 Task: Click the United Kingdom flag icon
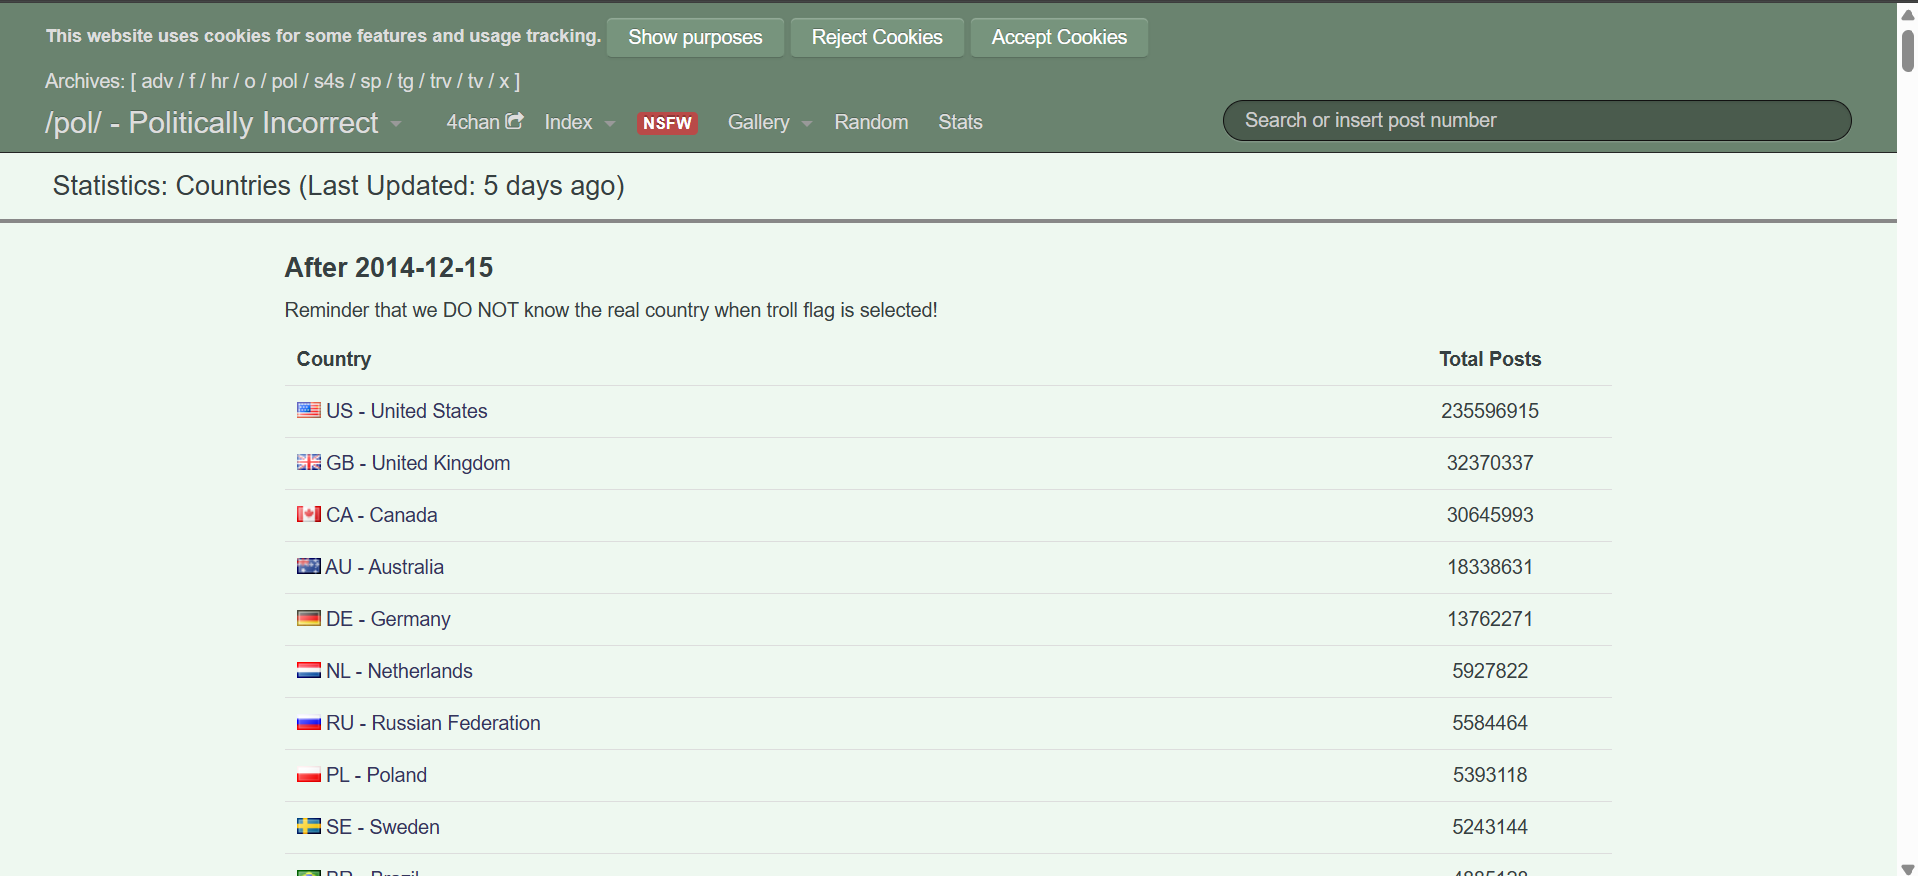tap(309, 462)
